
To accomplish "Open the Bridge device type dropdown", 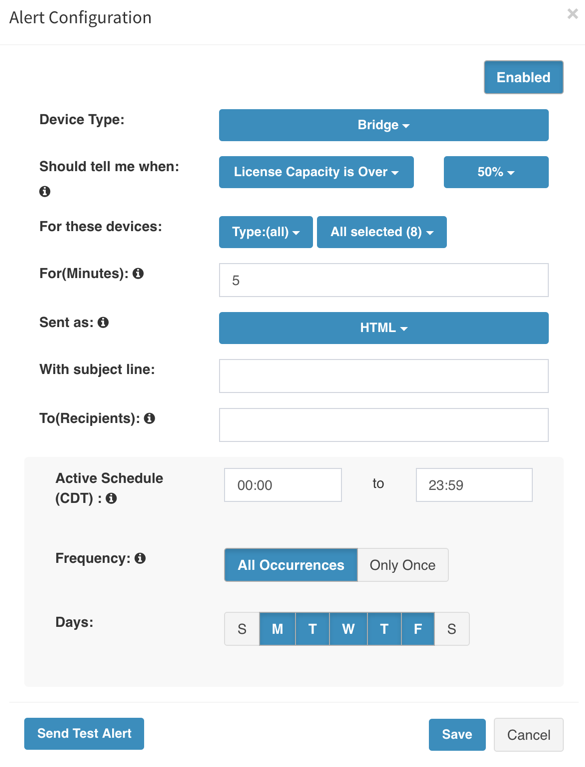I will [x=383, y=125].
